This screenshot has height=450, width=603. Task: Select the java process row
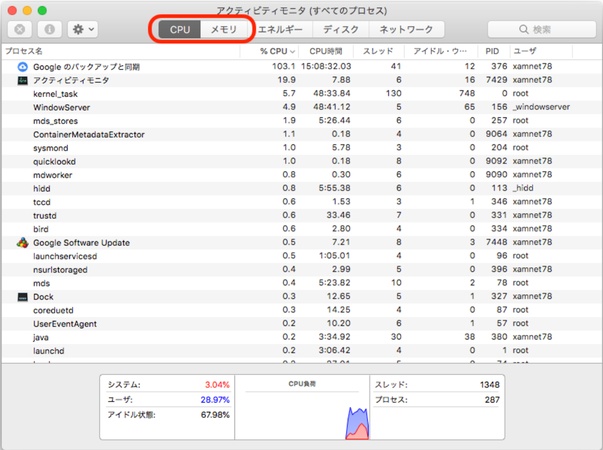302,337
